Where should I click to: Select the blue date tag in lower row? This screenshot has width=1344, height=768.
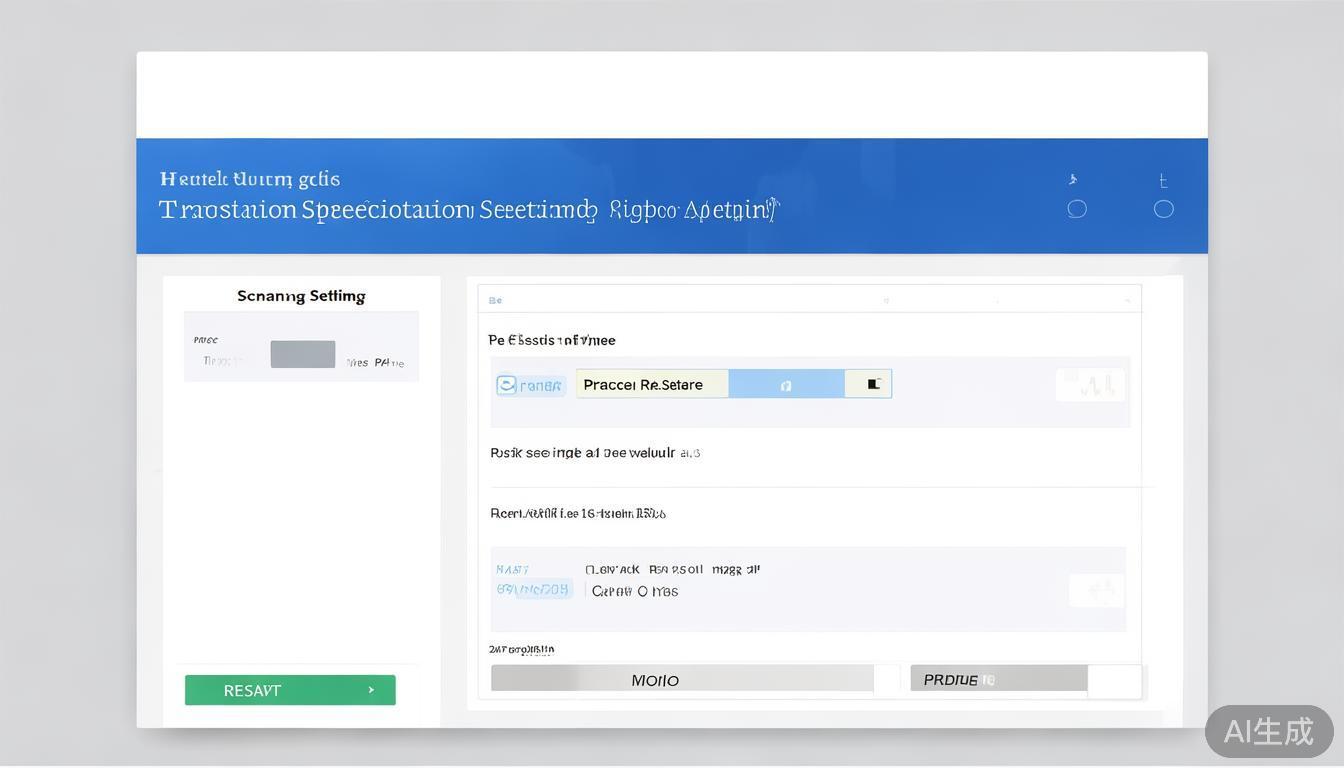[x=532, y=590]
